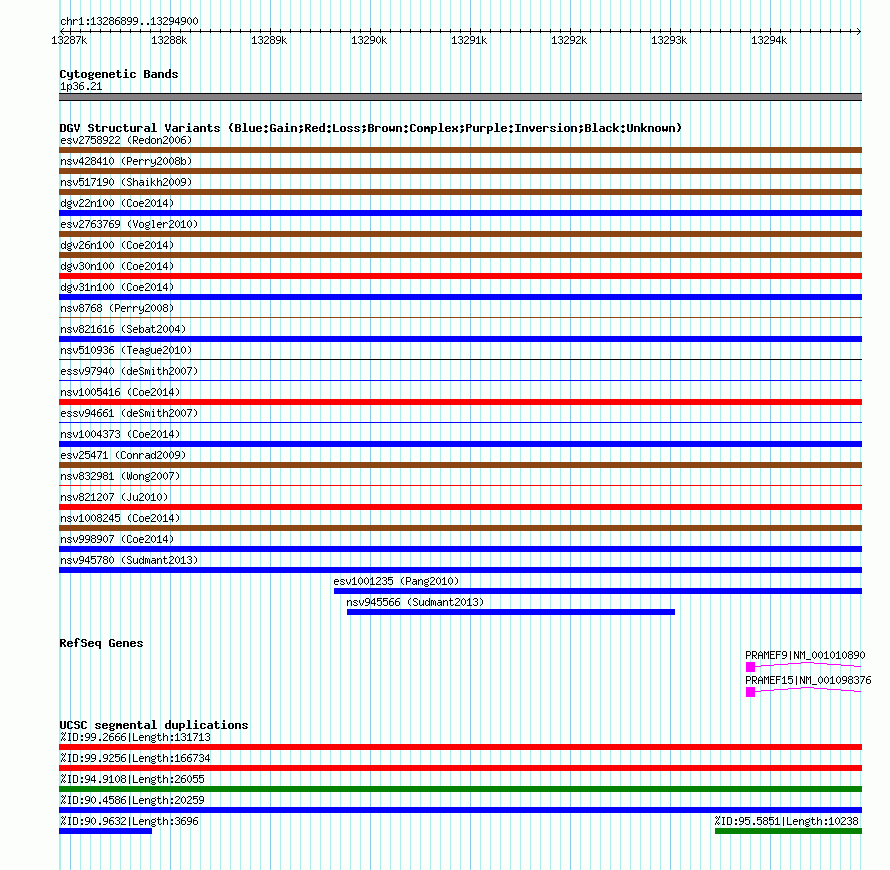Image resolution: width=890 pixels, height=870 pixels.
Task: Click the DGV Structural Variants track title
Action: click(x=371, y=128)
